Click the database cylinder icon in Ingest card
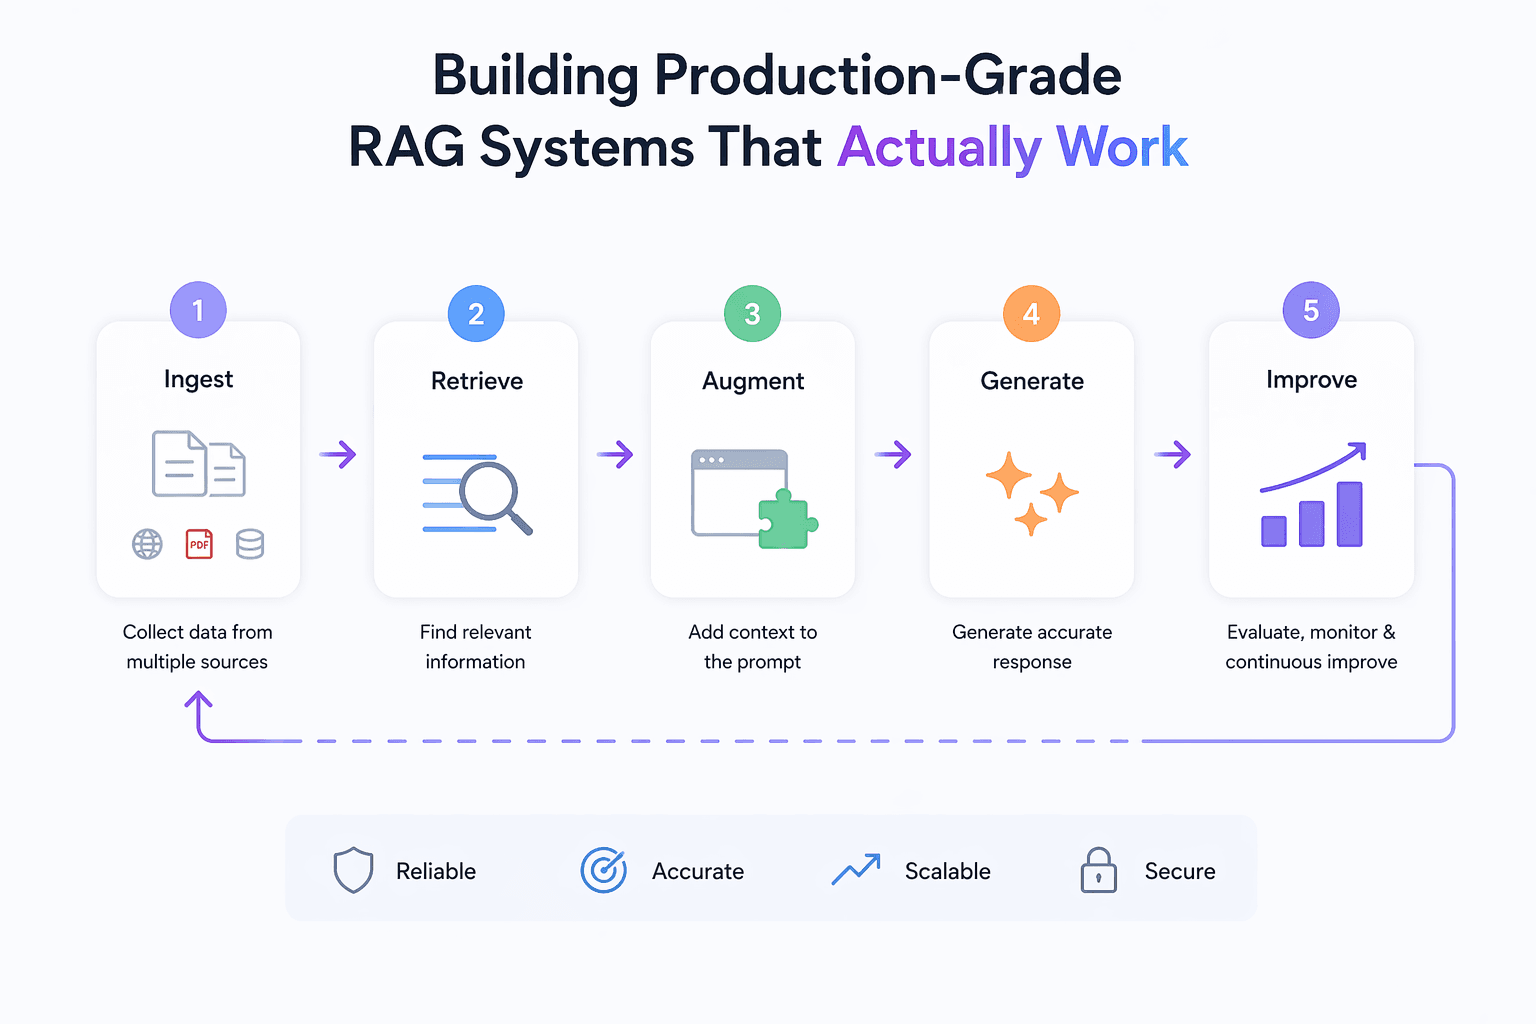1536x1024 pixels. 250,544
